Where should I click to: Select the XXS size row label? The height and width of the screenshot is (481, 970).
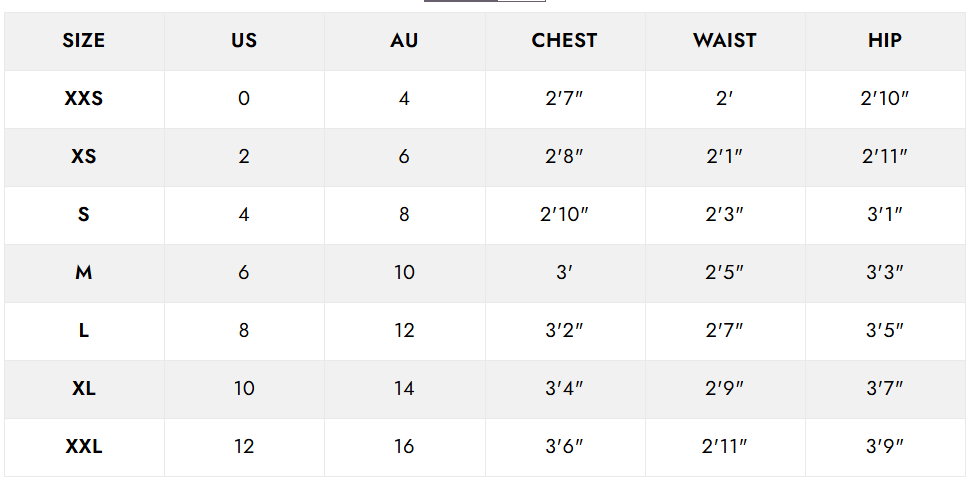84,99
